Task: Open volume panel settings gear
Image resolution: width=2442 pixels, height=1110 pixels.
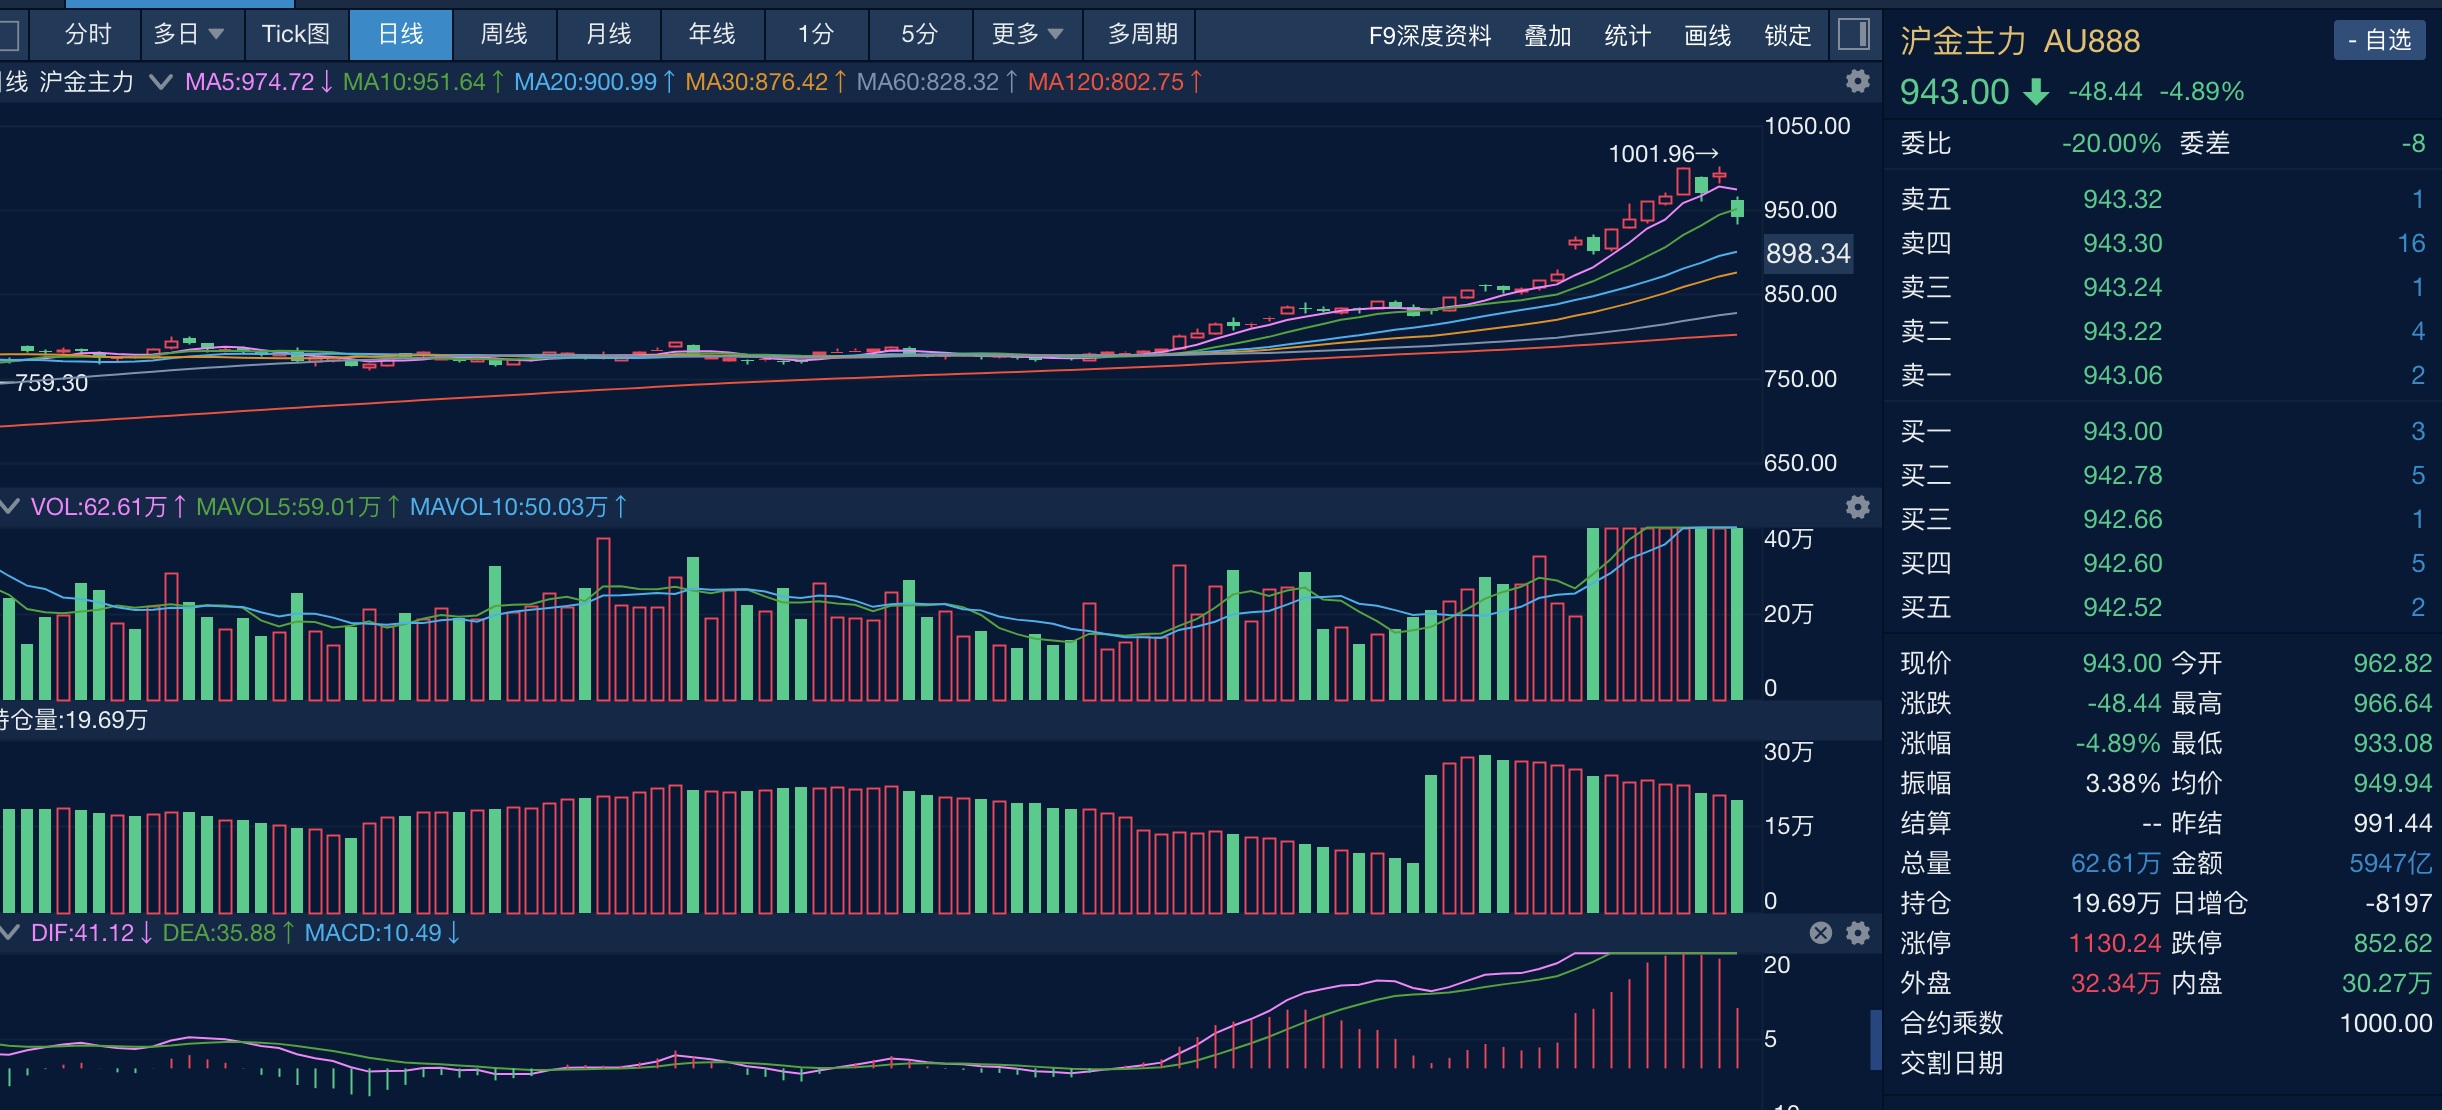Action: pos(1857,507)
